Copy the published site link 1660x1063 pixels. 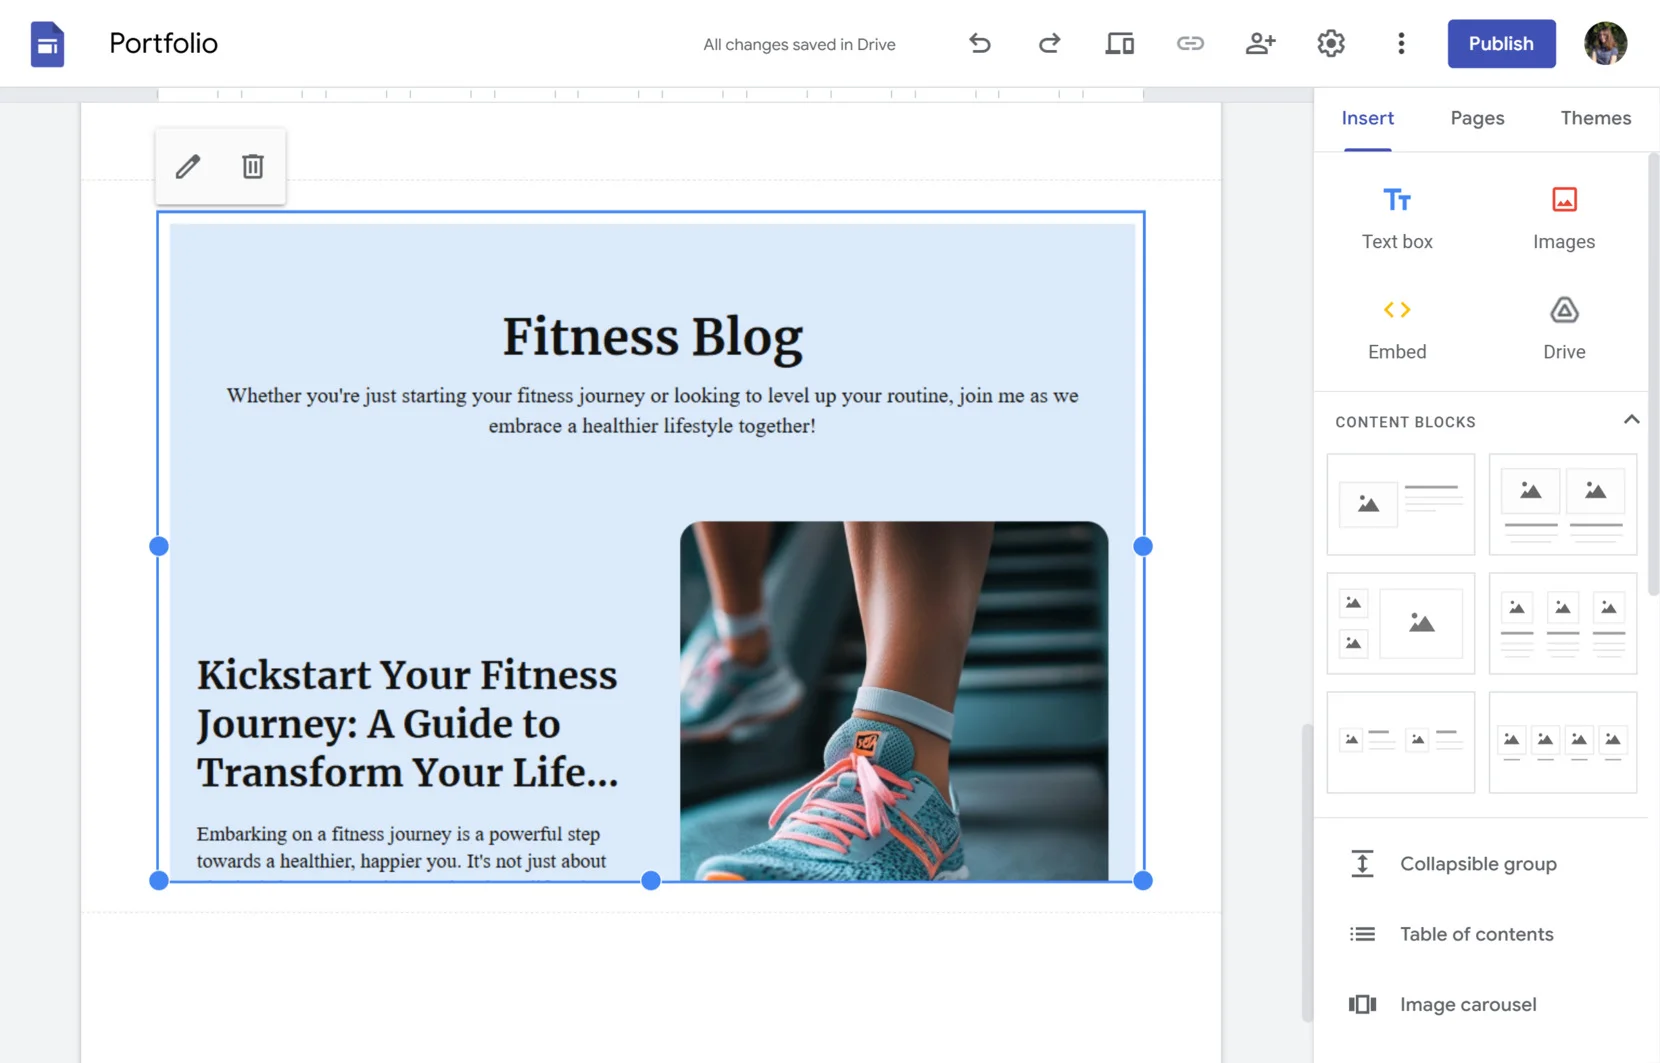[x=1190, y=43]
